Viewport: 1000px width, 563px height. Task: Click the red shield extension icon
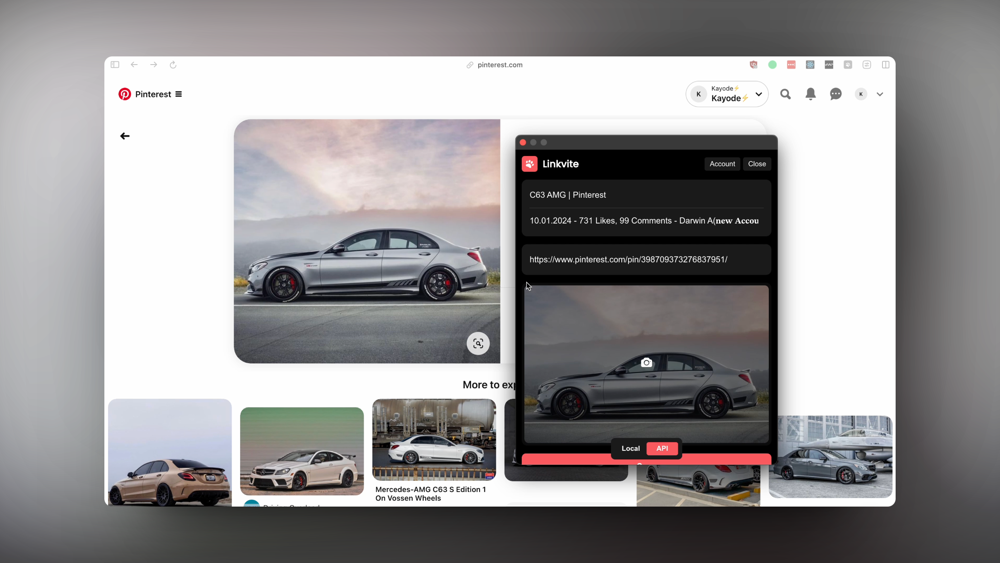click(753, 64)
